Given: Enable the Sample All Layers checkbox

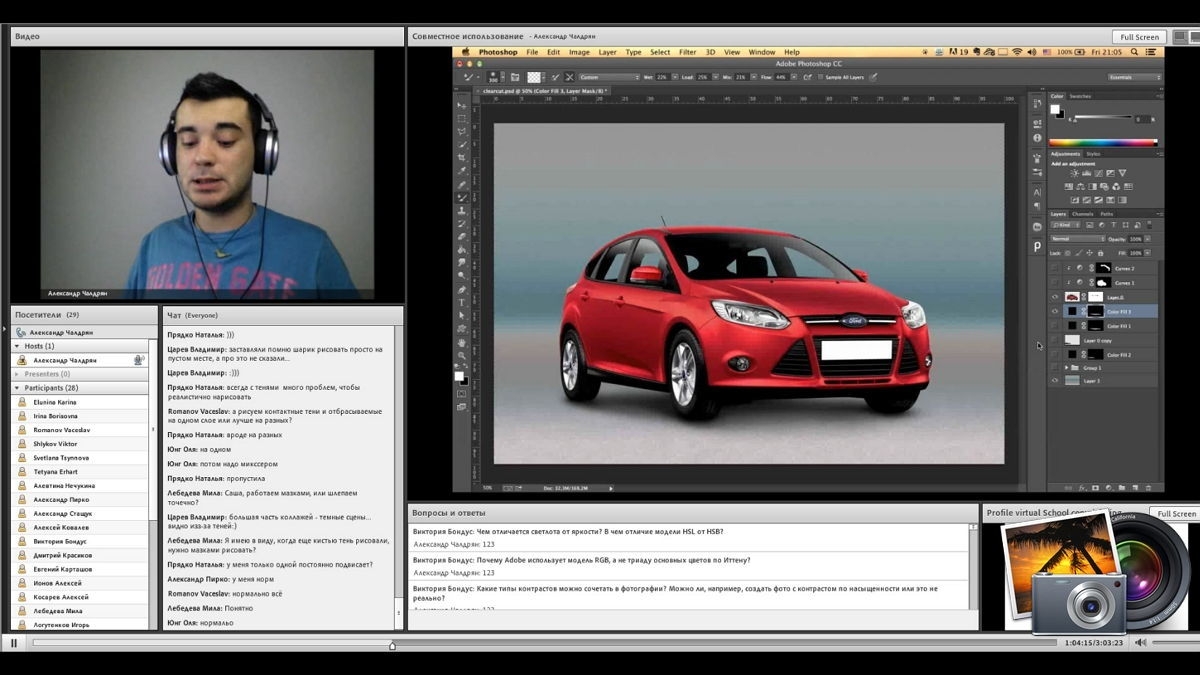Looking at the screenshot, I should 820,77.
